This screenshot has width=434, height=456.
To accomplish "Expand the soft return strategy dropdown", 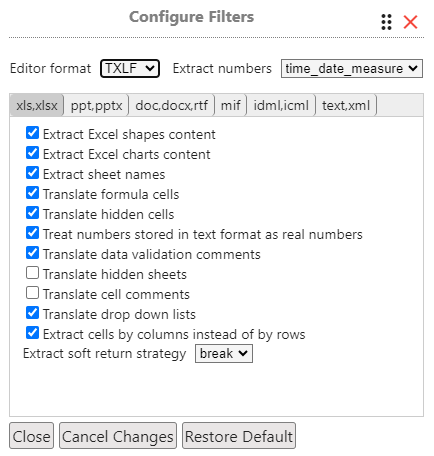I will coord(224,353).
